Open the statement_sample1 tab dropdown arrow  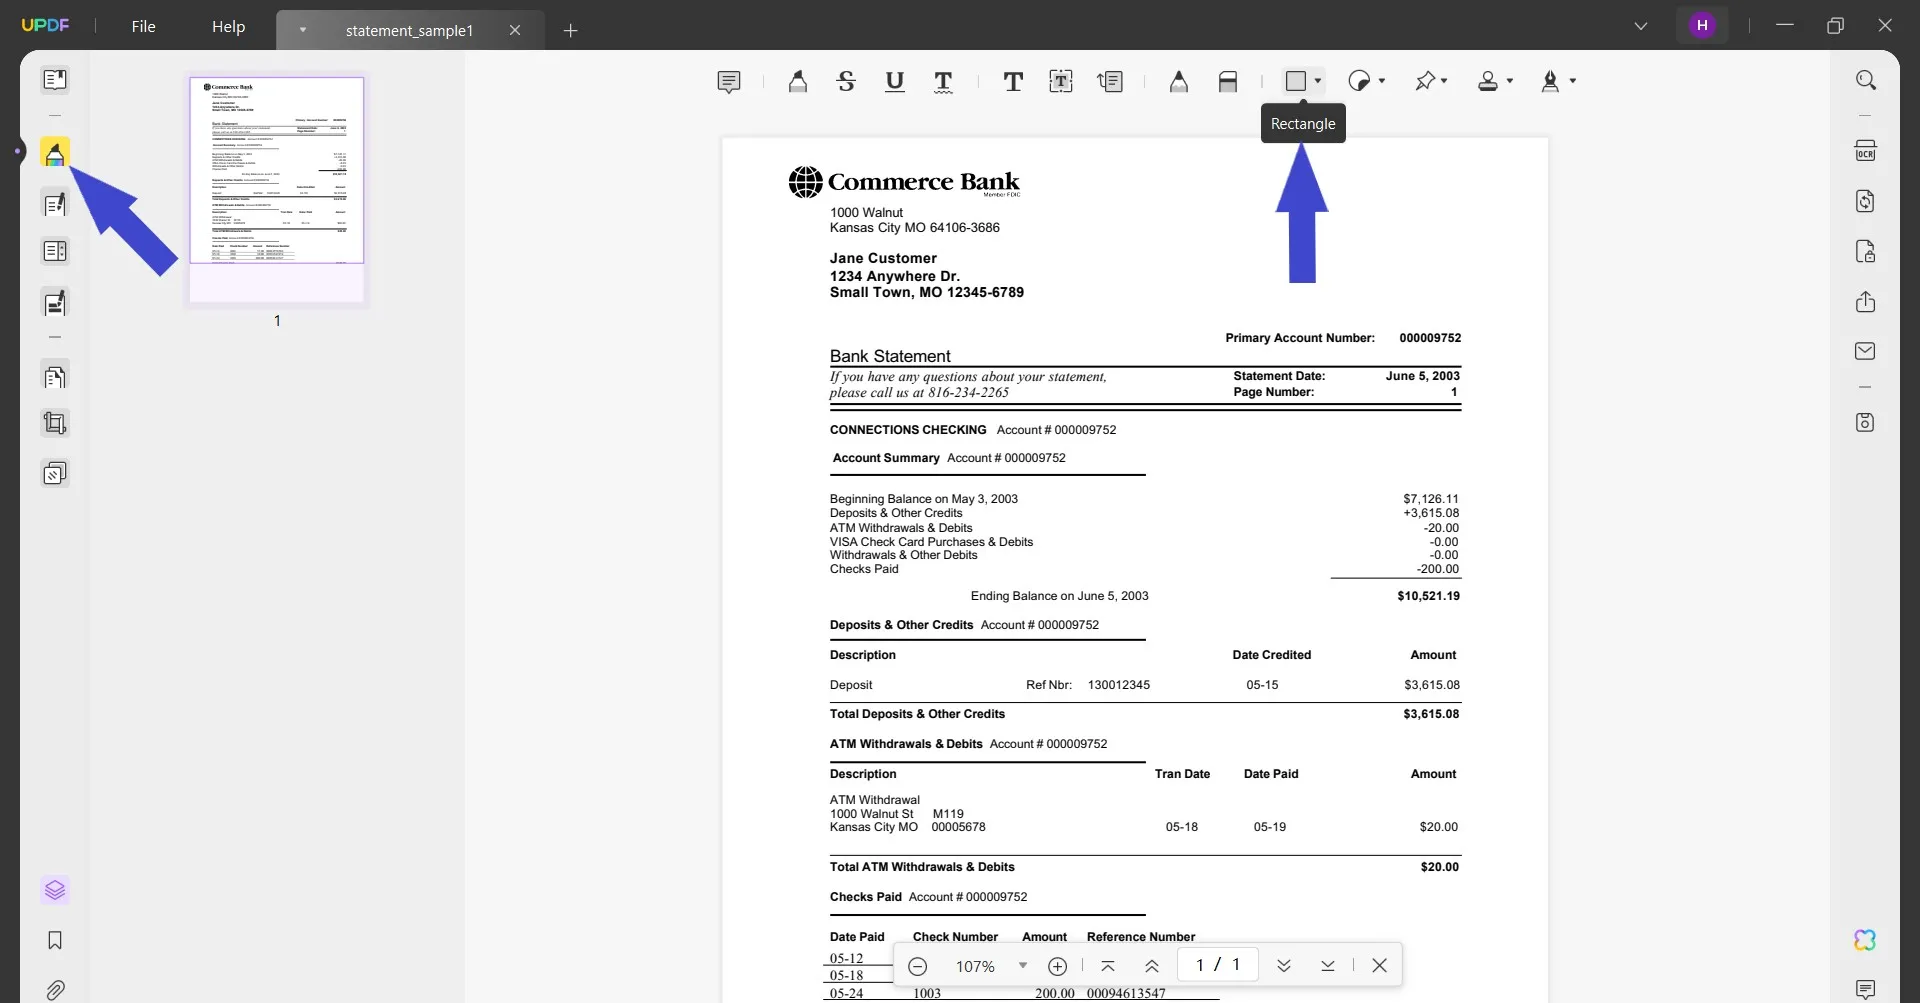click(302, 30)
